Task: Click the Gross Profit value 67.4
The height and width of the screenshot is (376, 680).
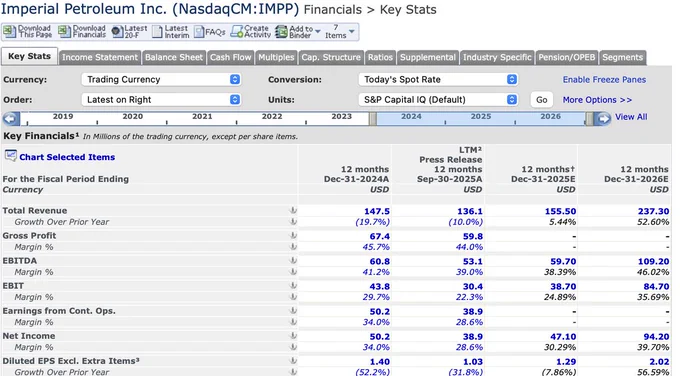Action: pyautogui.click(x=379, y=236)
